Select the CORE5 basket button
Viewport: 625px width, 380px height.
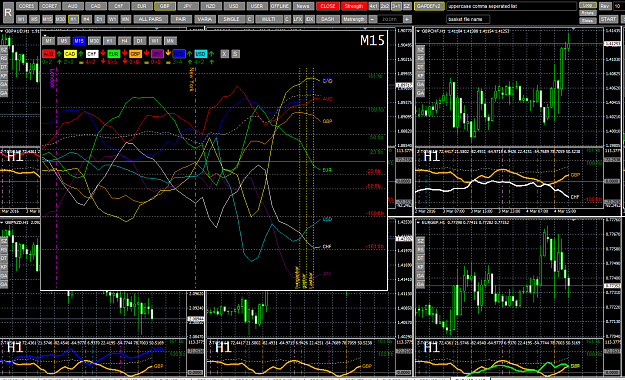(x=27, y=6)
